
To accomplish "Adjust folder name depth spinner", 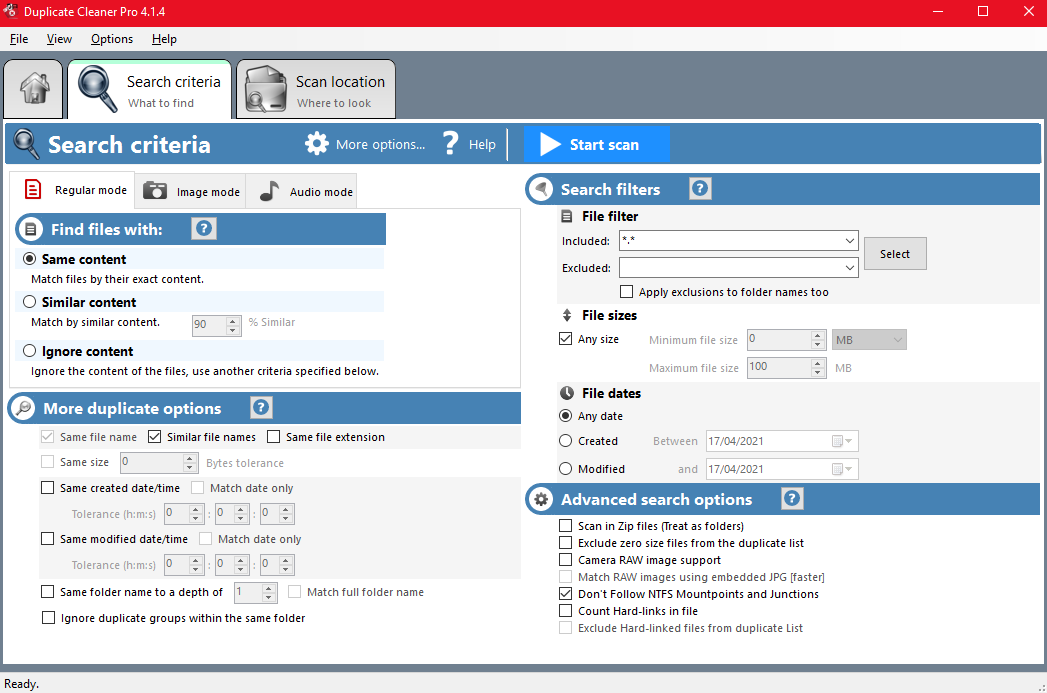I will (268, 592).
